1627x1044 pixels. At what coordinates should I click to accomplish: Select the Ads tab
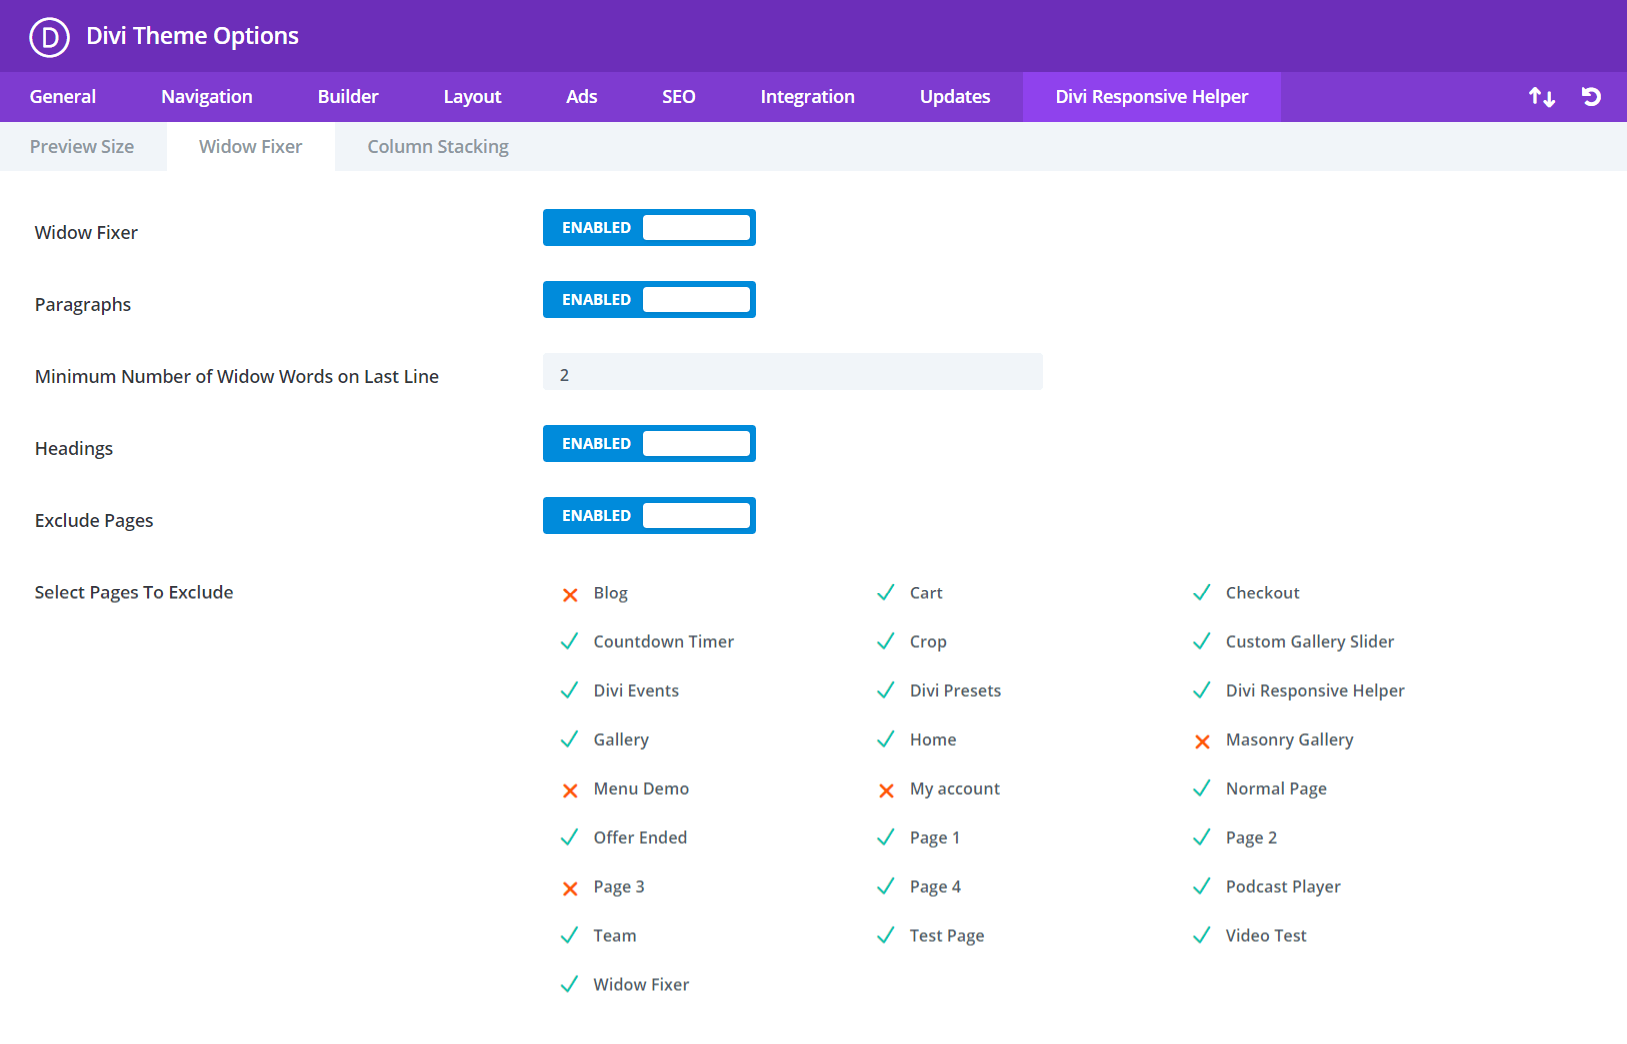click(x=581, y=97)
